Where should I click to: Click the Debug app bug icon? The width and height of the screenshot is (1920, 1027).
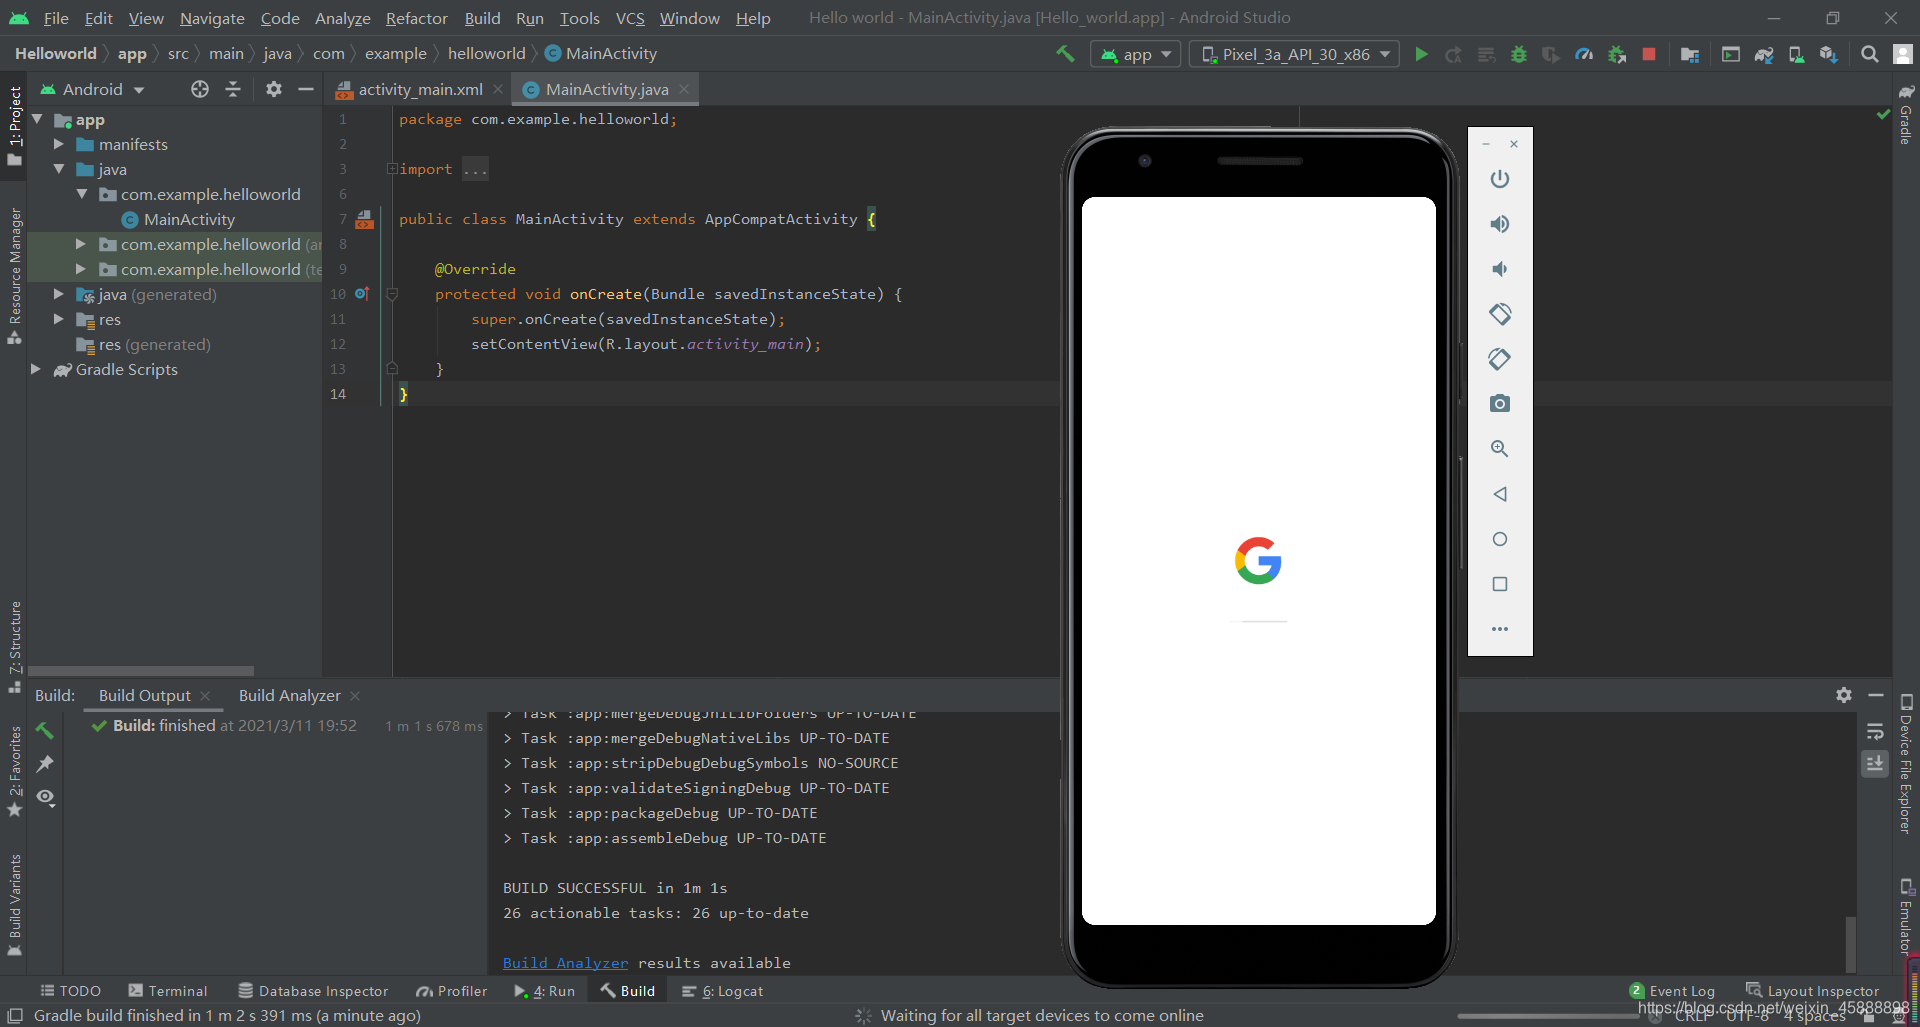(x=1519, y=54)
